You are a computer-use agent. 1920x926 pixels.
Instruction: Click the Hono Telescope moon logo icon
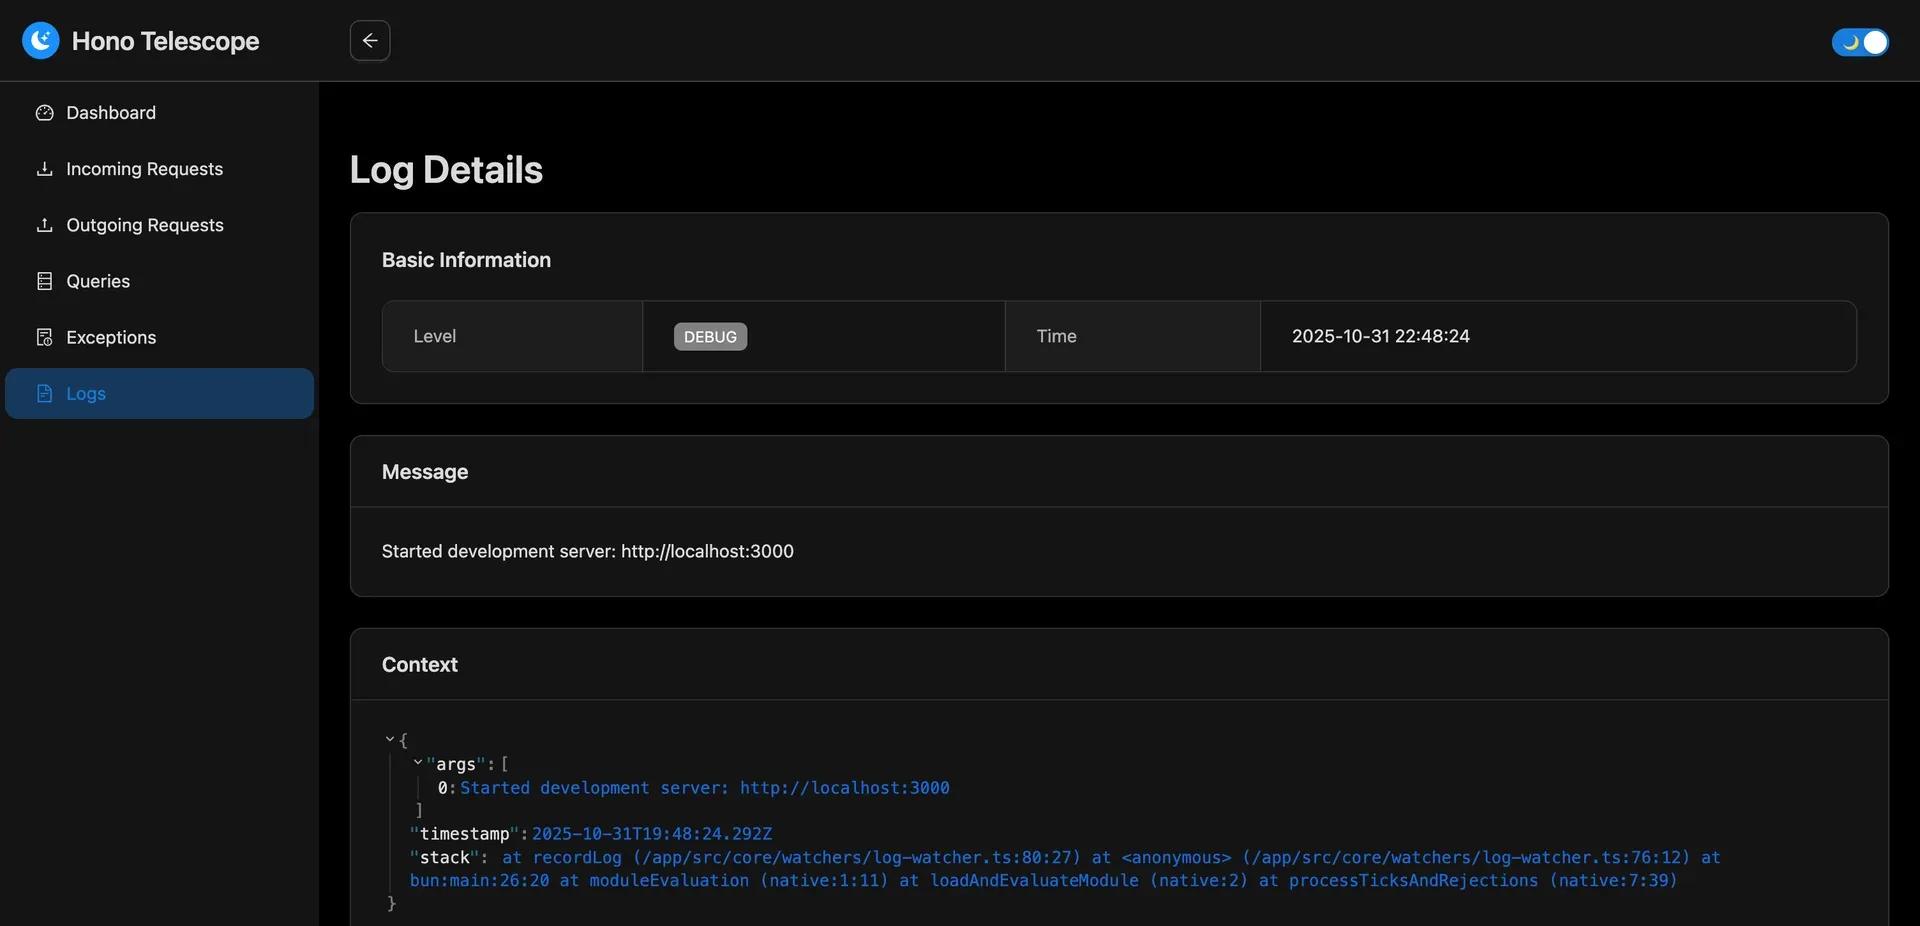[40, 40]
